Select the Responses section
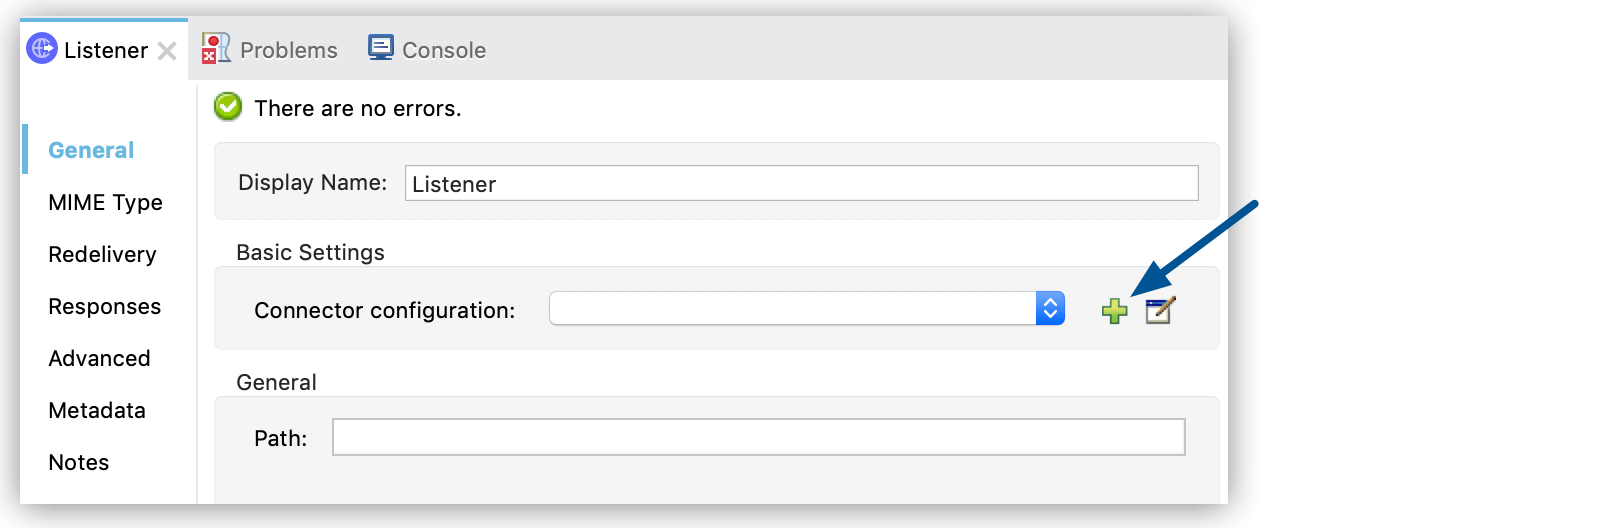This screenshot has height=528, width=1618. tap(104, 306)
